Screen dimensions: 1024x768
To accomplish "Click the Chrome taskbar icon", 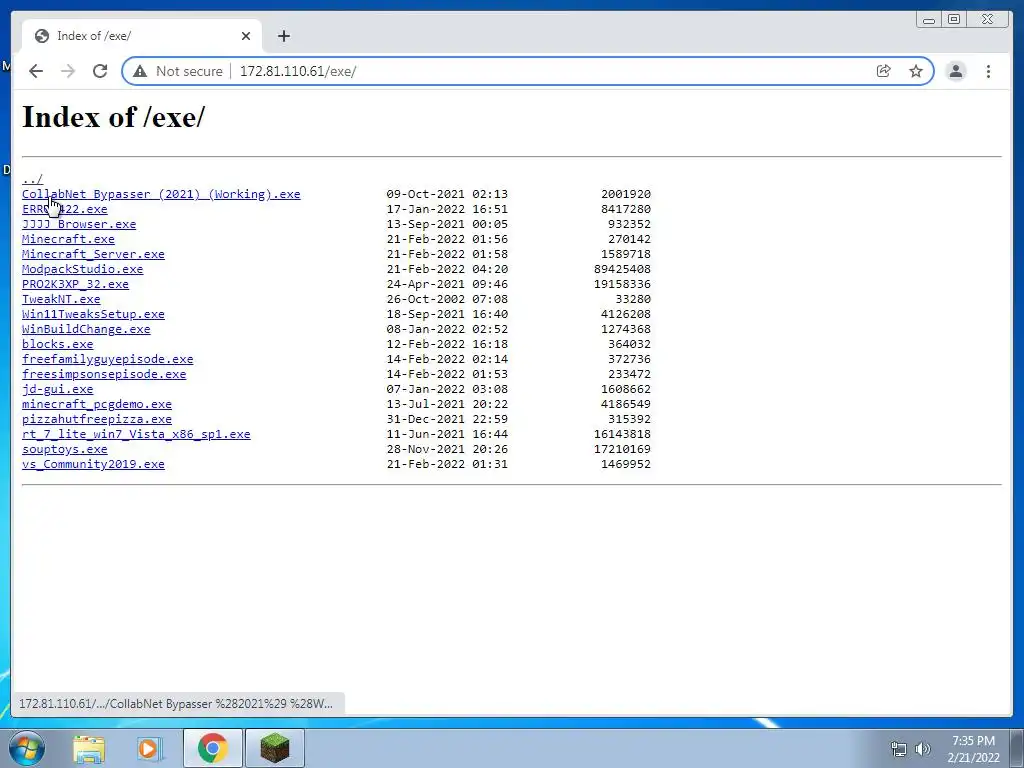I will 212,748.
